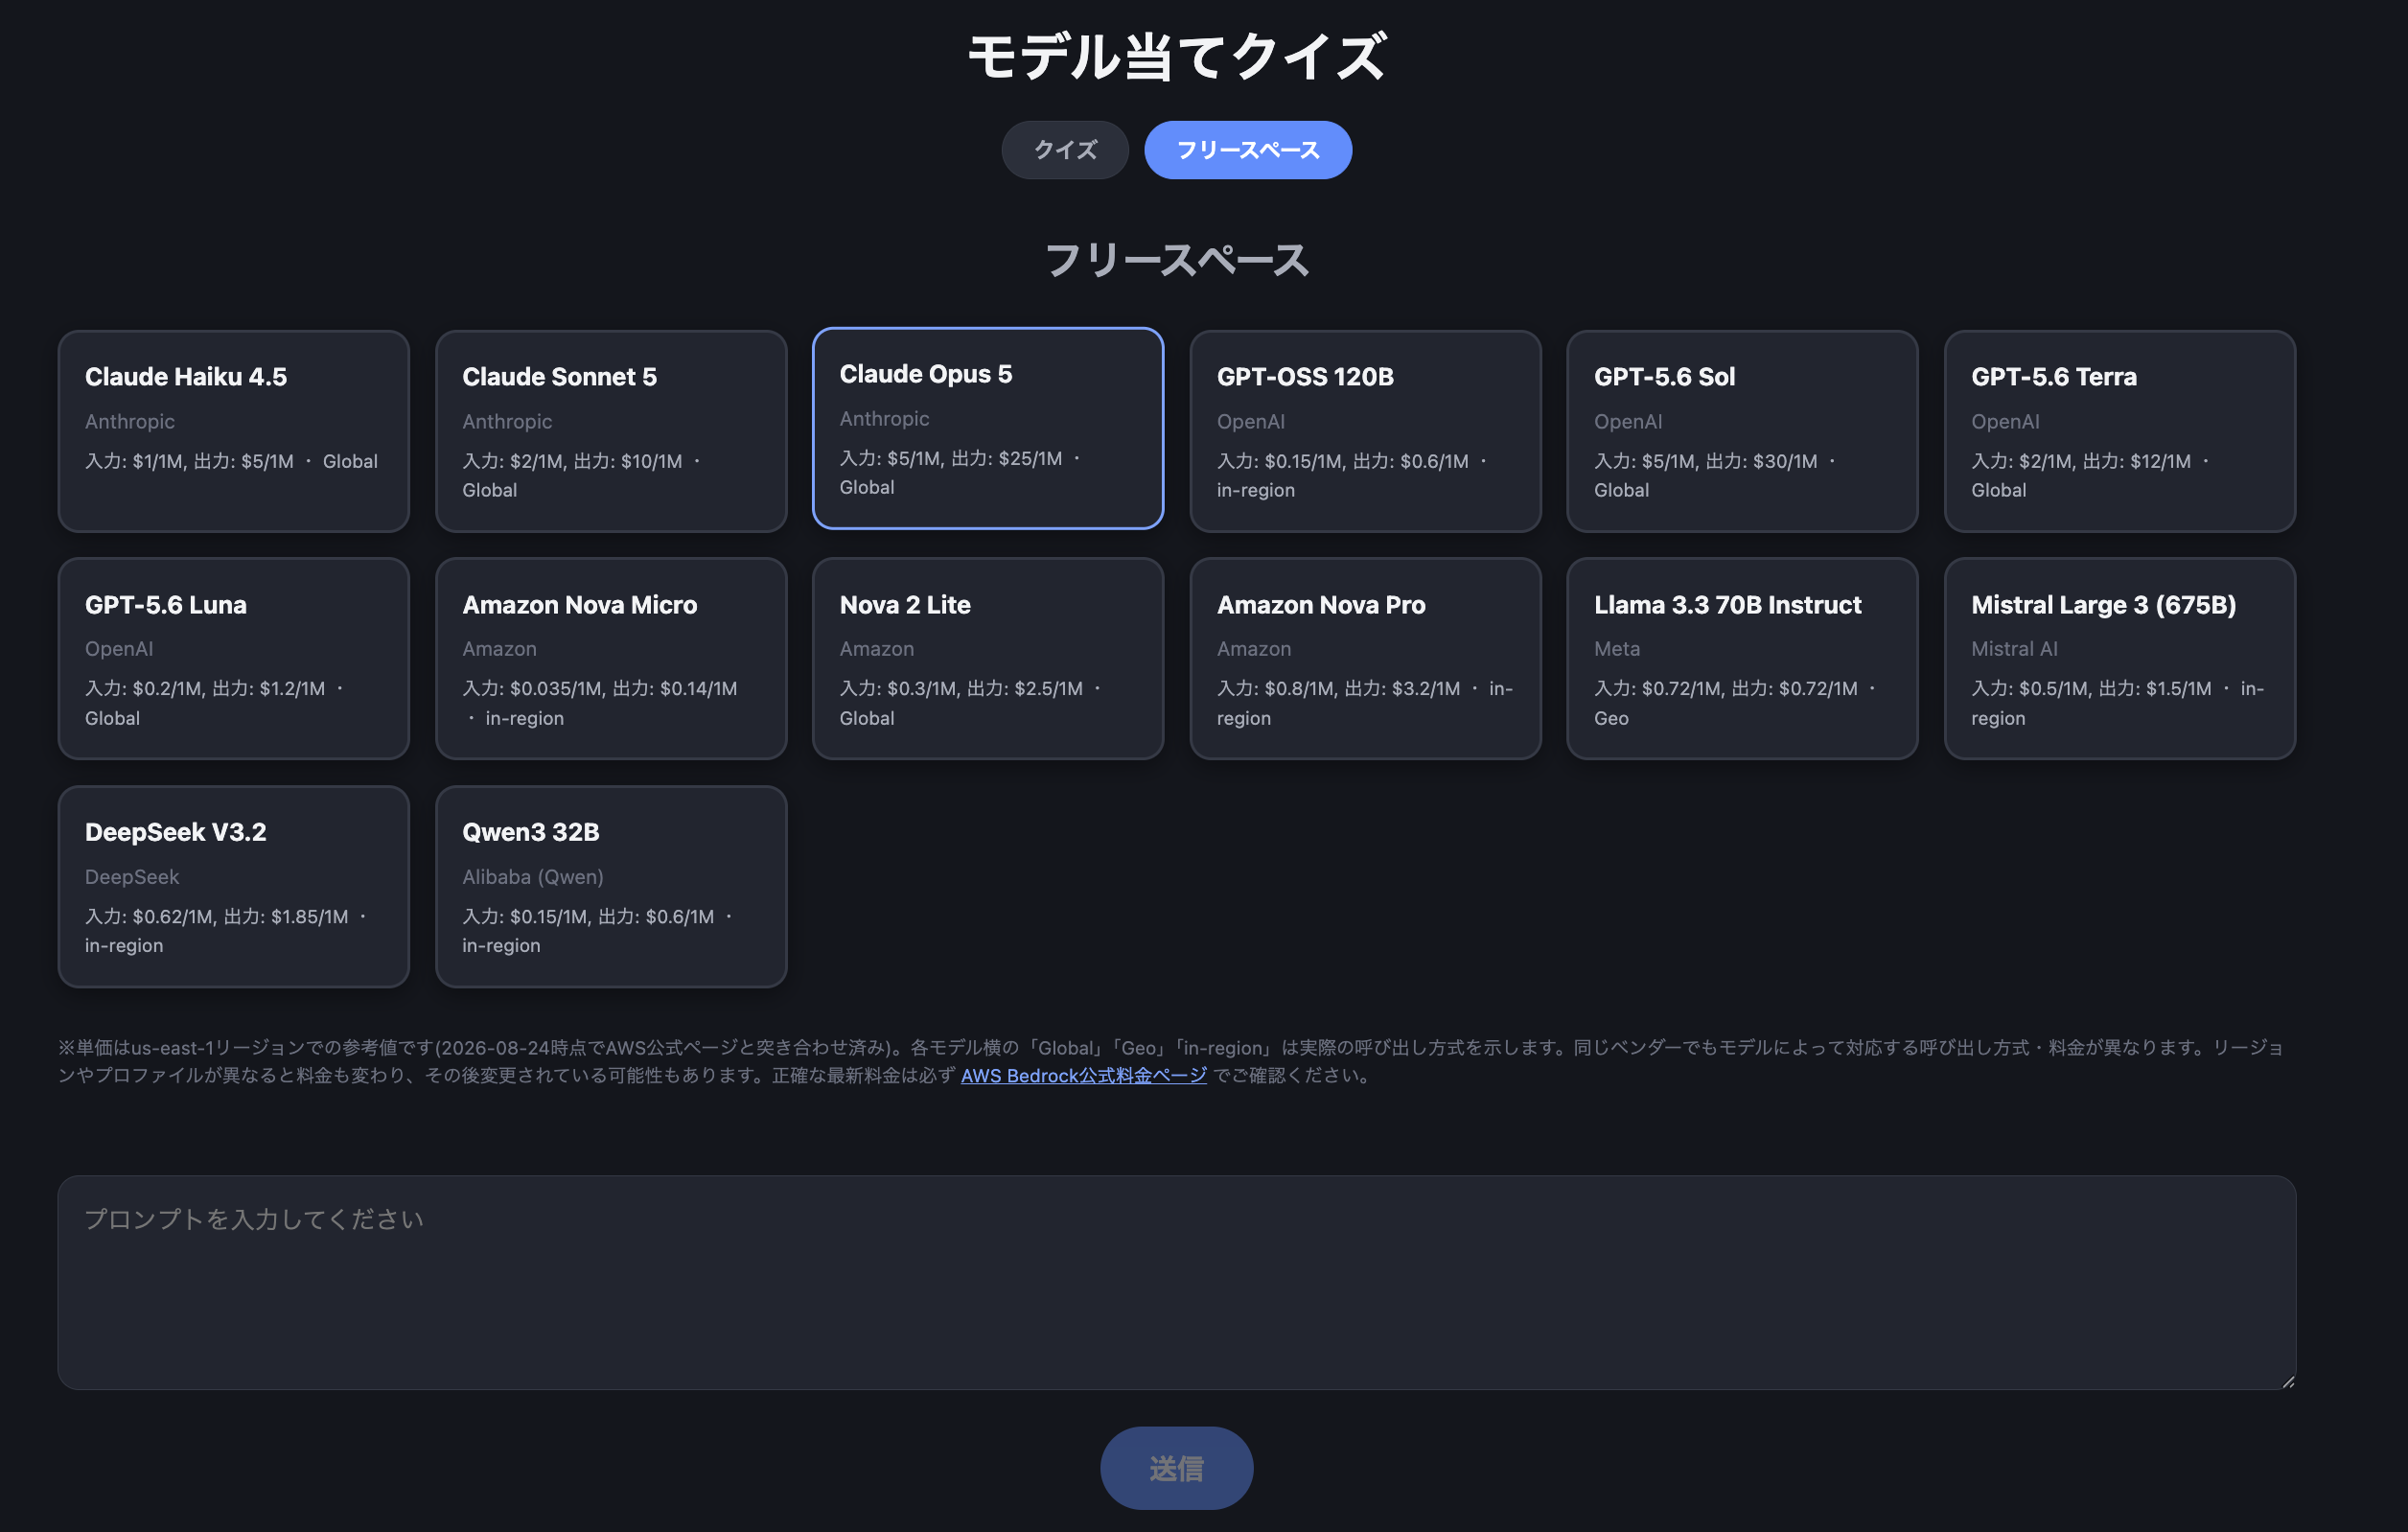The width and height of the screenshot is (2408, 1532).
Task: Choose the Amazon Nova Pro card
Action: pos(1365,659)
